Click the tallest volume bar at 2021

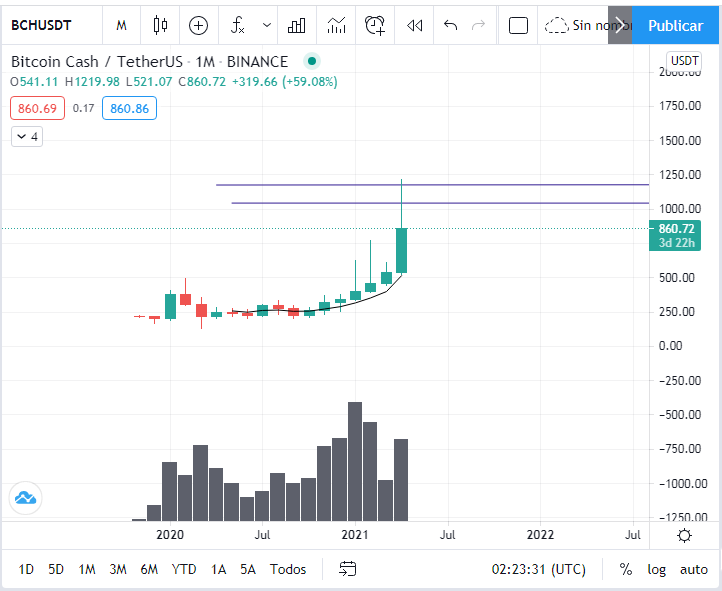pyautogui.click(x=355, y=461)
